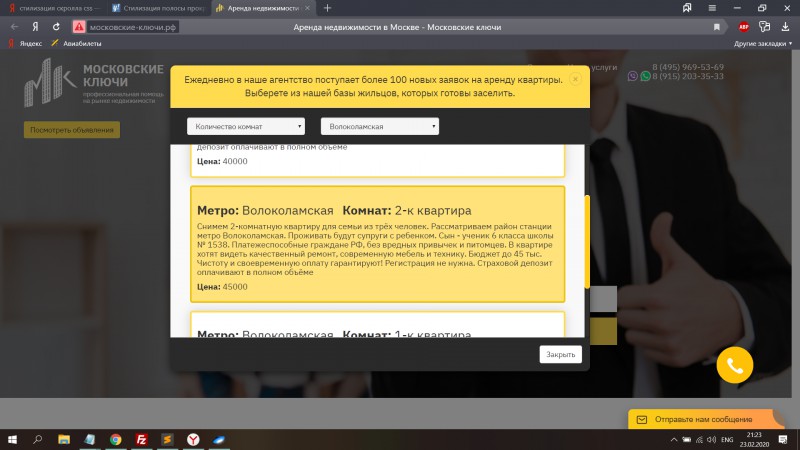This screenshot has width=800, height=450.
Task: Switch to tab 'Стилизация полосы прокрутки'
Action: [159, 8]
